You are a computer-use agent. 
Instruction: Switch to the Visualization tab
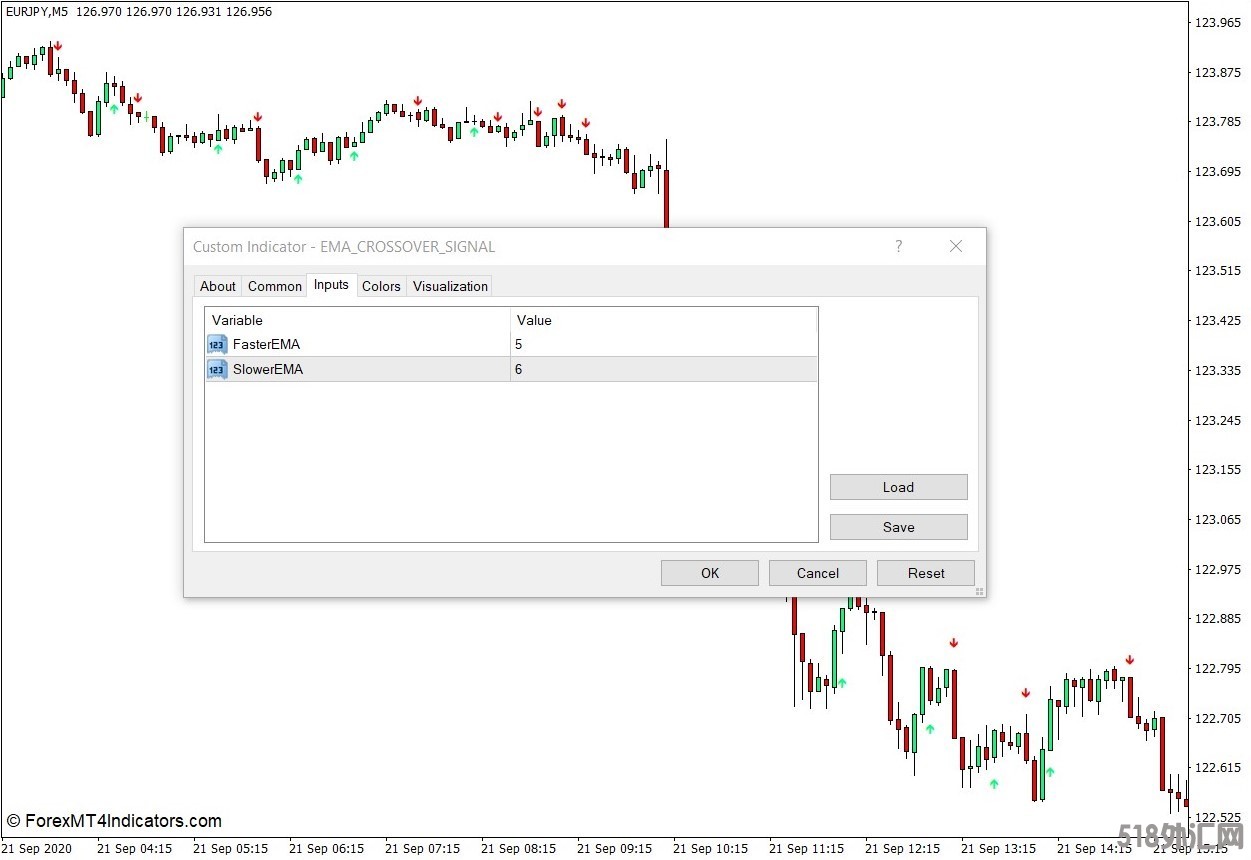click(x=450, y=286)
